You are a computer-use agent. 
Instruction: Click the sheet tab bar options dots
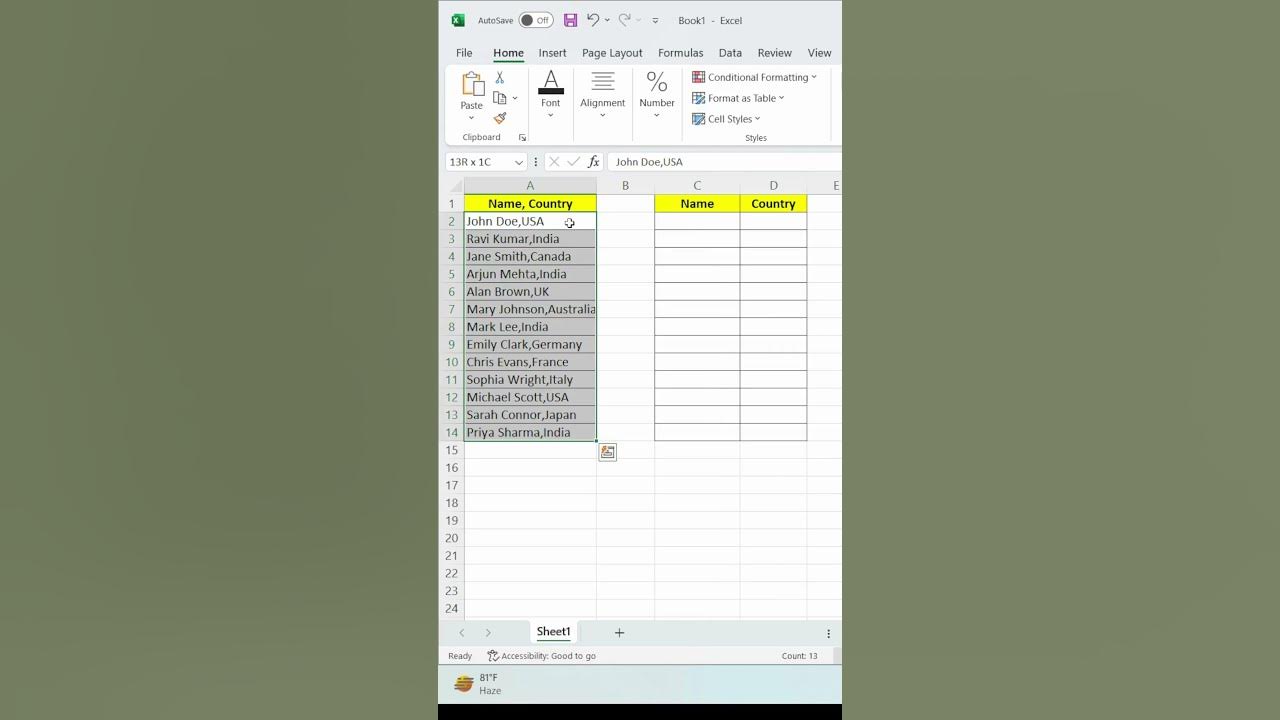tap(828, 634)
